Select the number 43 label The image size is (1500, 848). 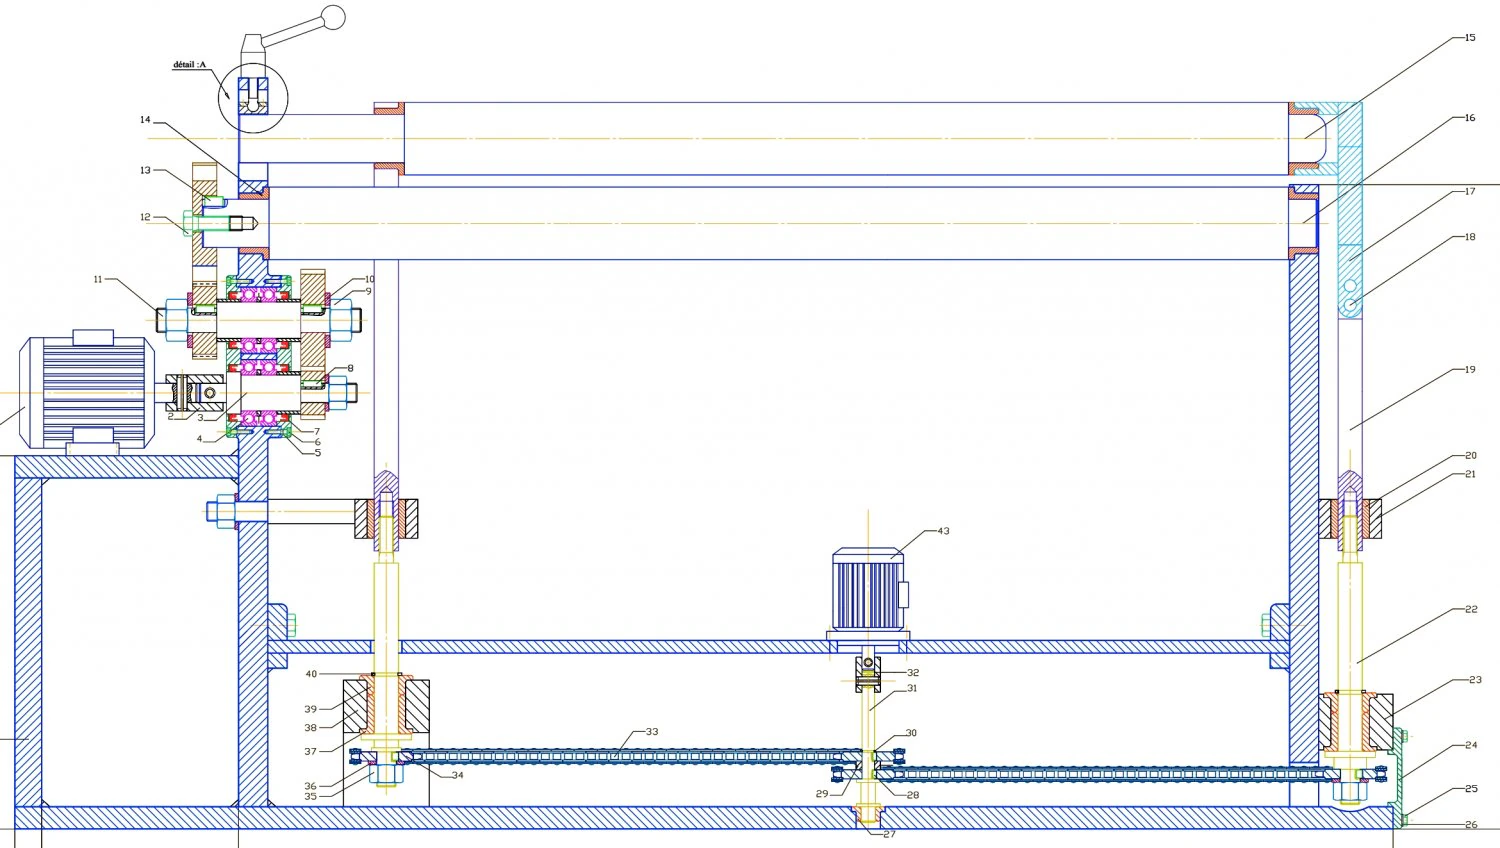click(943, 531)
